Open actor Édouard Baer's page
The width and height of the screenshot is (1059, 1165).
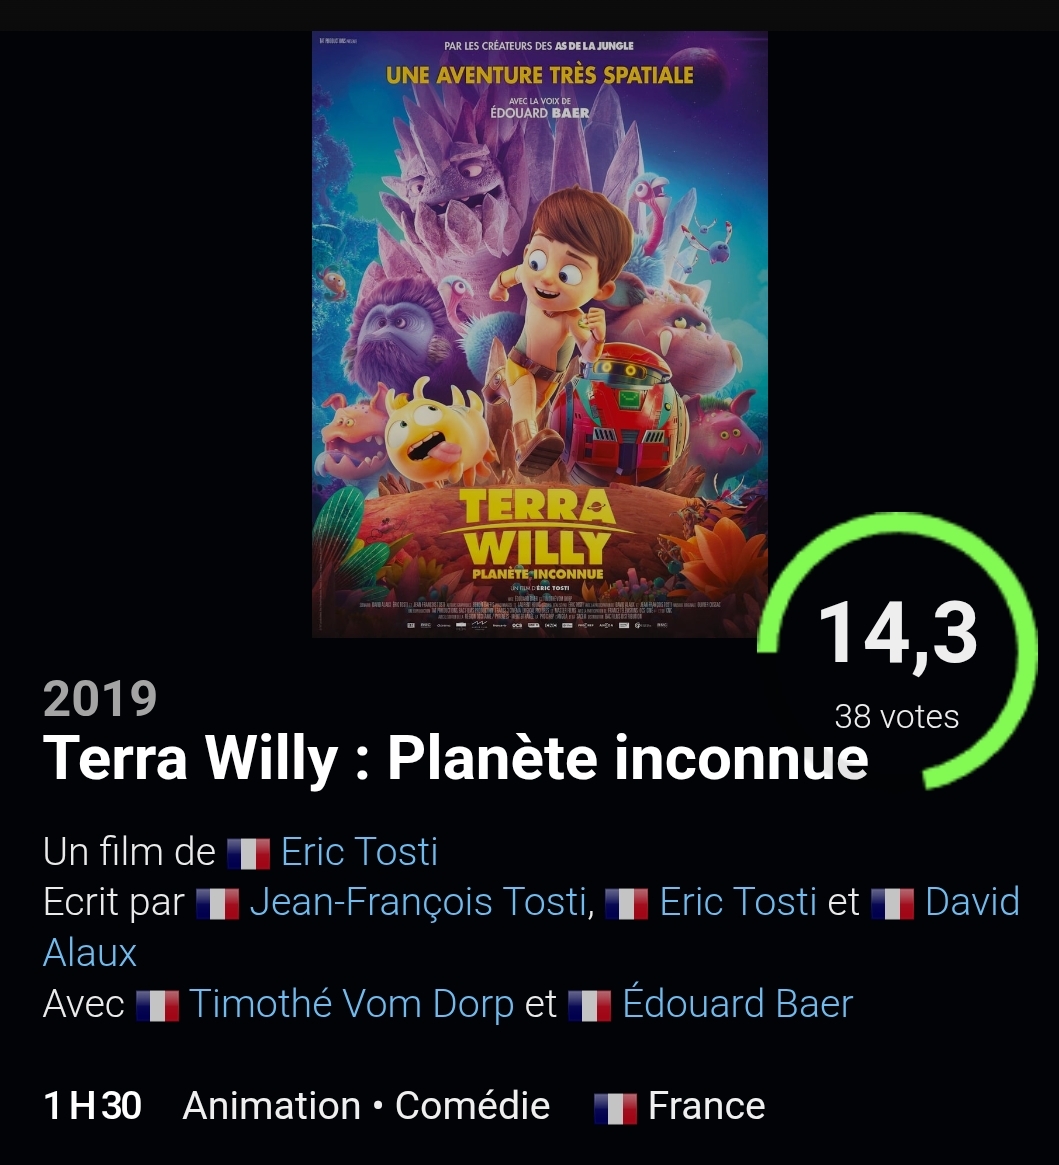point(738,1004)
